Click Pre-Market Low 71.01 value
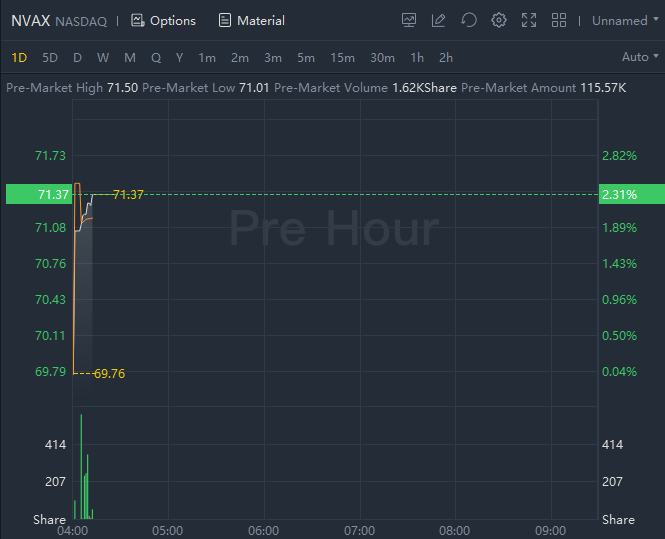 pyautogui.click(x=254, y=88)
